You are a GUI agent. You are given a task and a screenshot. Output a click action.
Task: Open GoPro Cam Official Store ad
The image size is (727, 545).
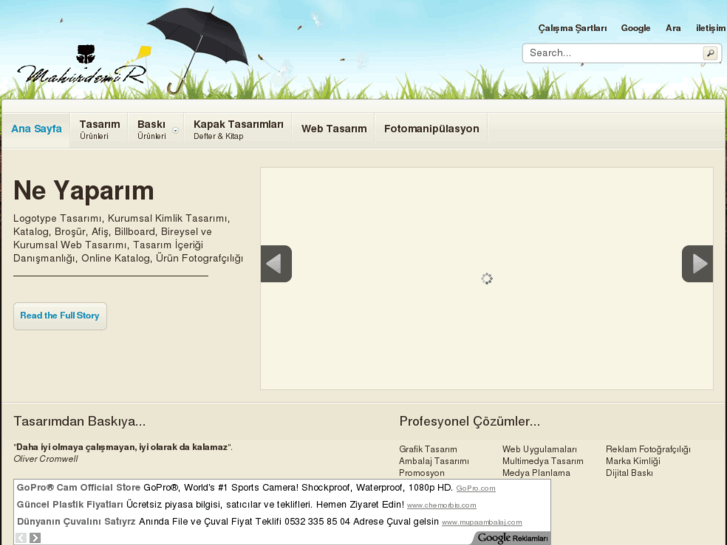click(78, 487)
